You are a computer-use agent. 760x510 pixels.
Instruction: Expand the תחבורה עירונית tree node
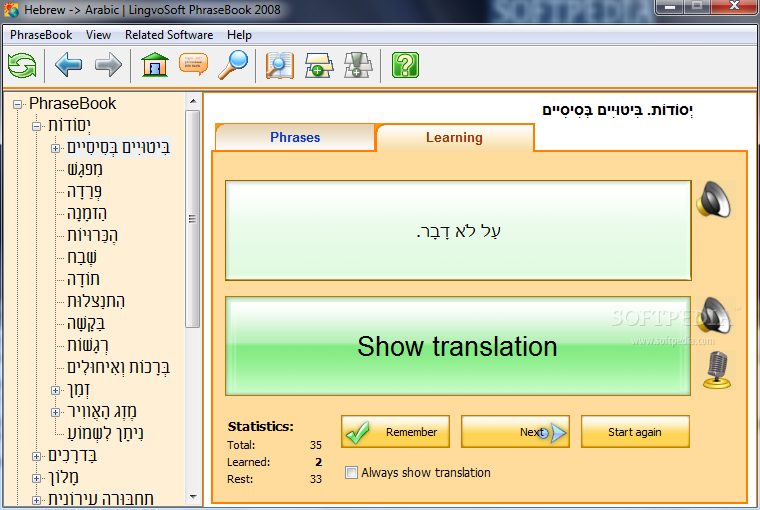(36, 500)
